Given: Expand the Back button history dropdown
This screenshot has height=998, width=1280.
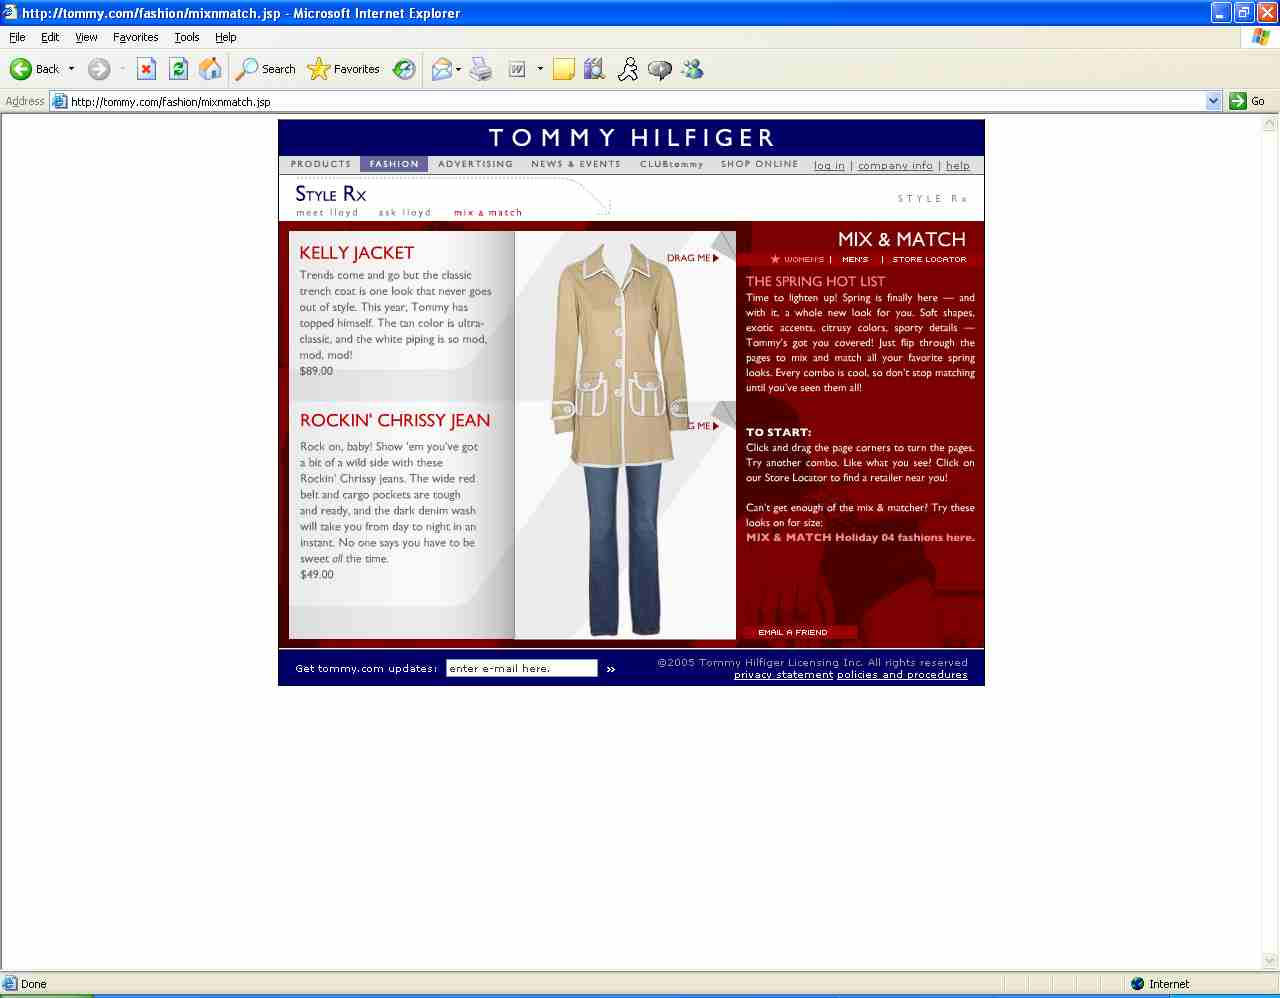Looking at the screenshot, I should point(71,69).
